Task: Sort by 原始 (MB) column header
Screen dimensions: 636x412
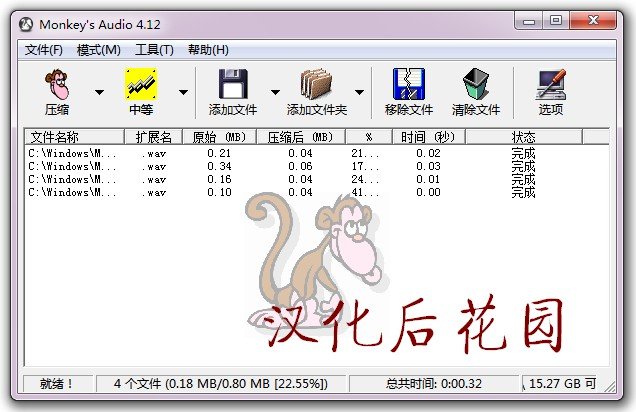Action: pos(219,137)
